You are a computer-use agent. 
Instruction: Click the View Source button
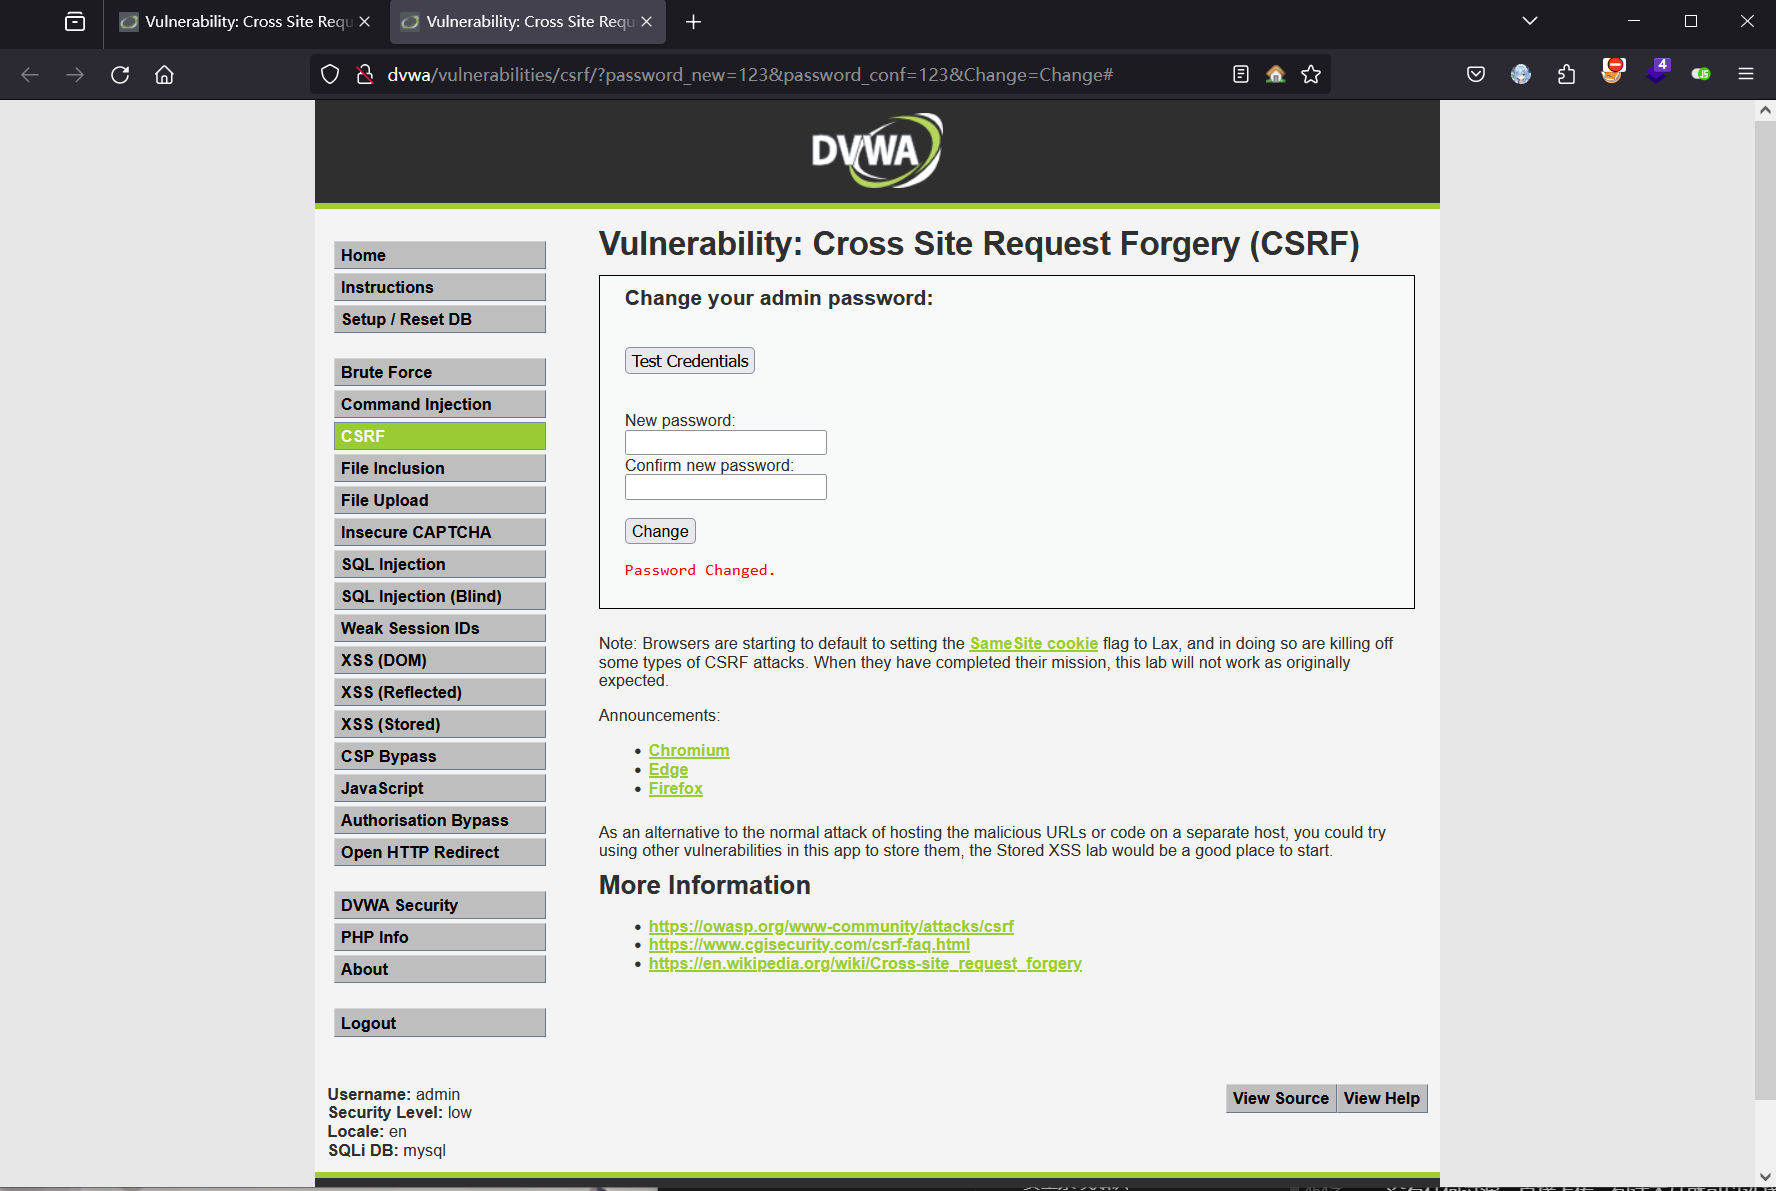(1281, 1098)
